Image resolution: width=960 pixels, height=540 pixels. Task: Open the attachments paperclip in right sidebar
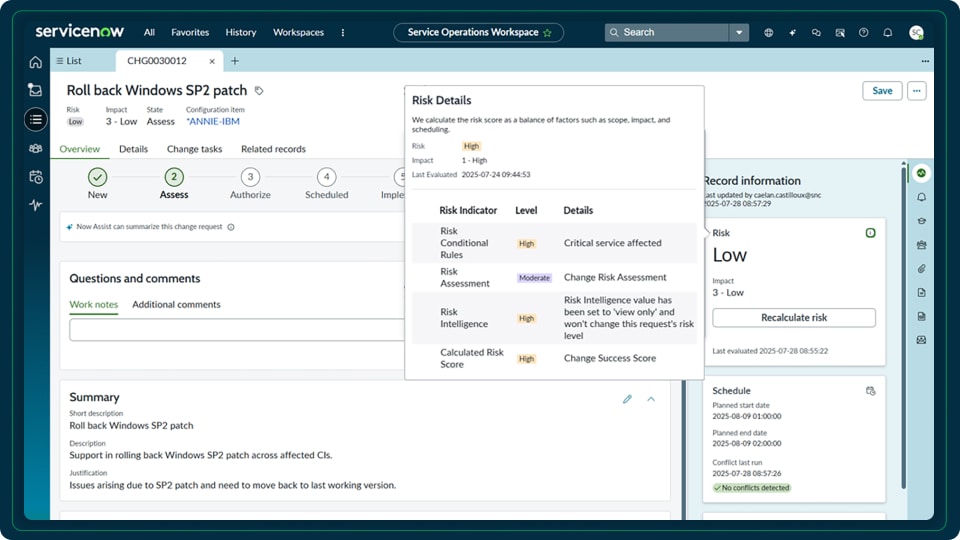tap(921, 269)
